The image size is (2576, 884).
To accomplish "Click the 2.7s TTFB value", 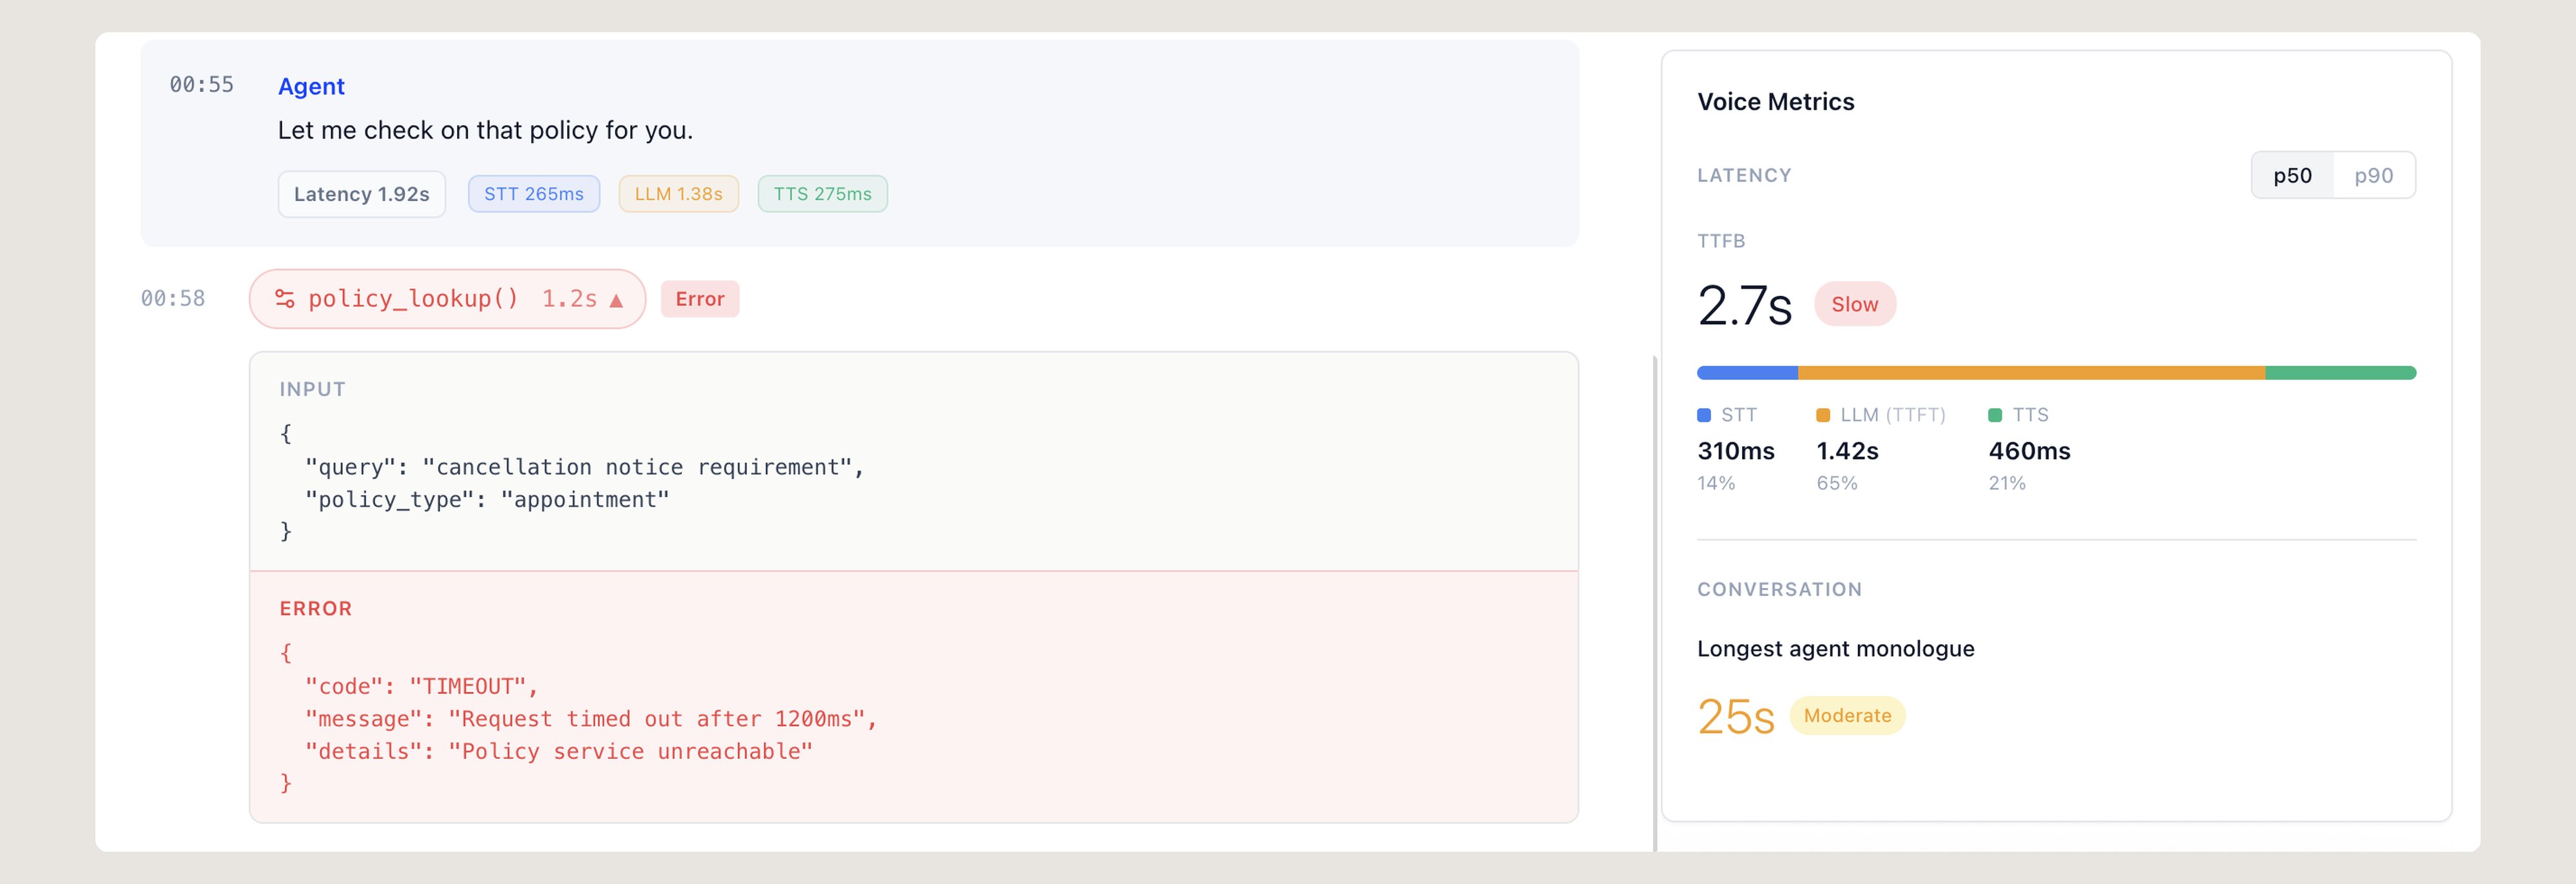I will click(1744, 305).
